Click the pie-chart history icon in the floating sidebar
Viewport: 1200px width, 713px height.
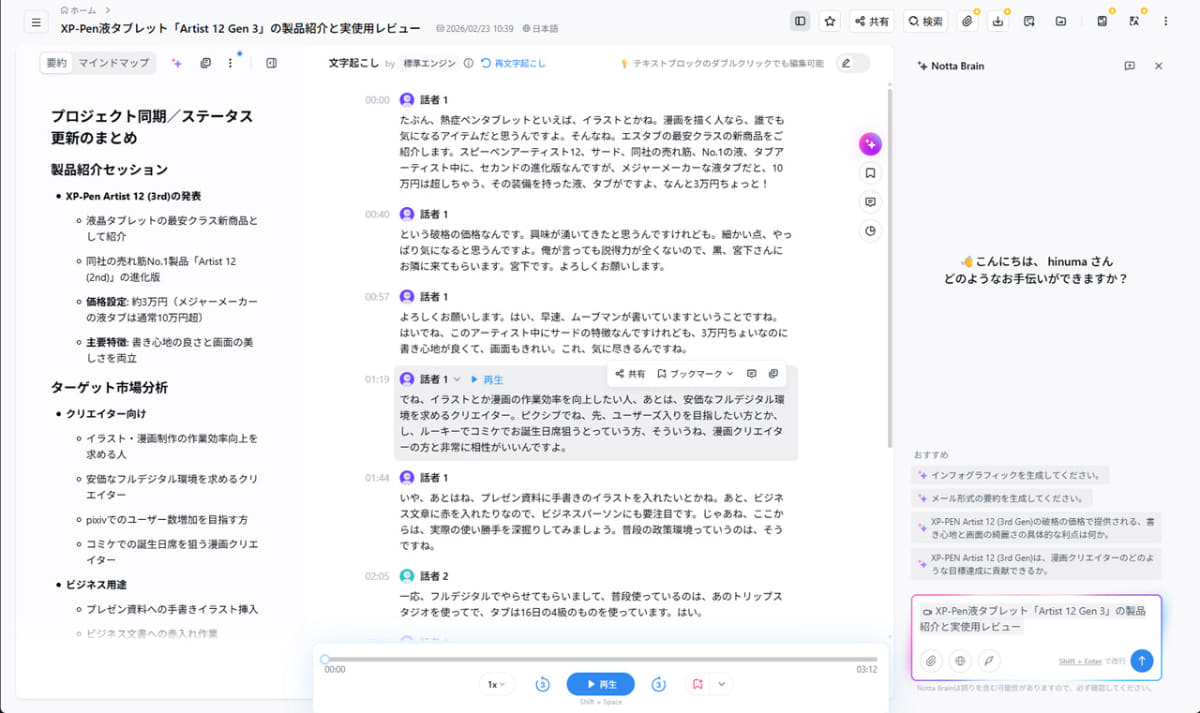pyautogui.click(x=870, y=230)
